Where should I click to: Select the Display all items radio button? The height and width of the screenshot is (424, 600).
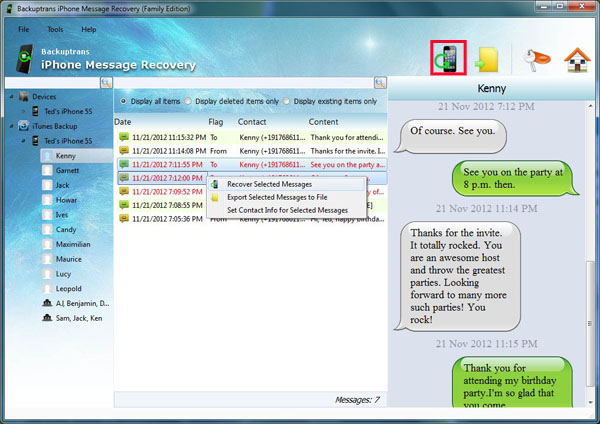click(x=123, y=101)
